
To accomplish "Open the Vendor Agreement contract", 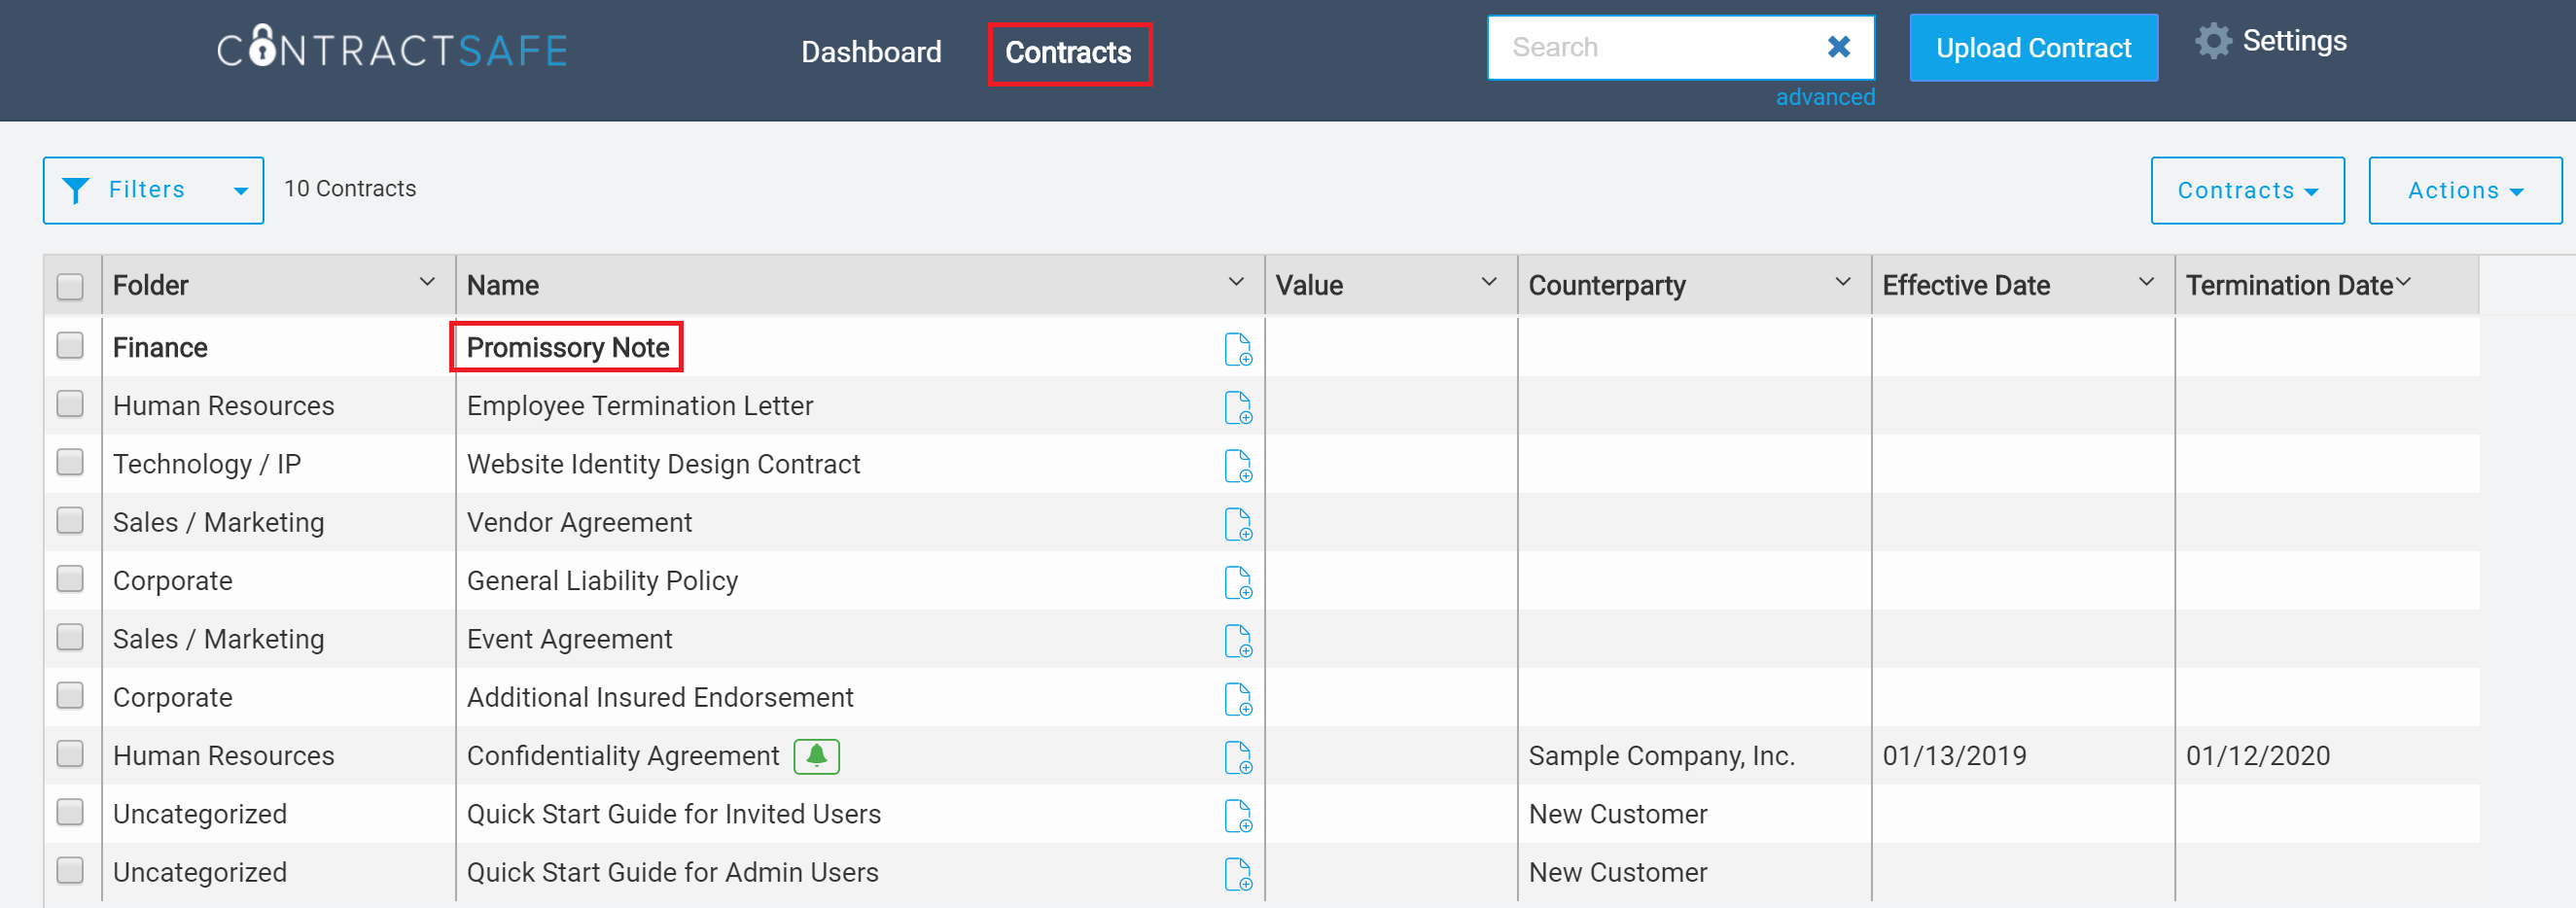I will [579, 522].
